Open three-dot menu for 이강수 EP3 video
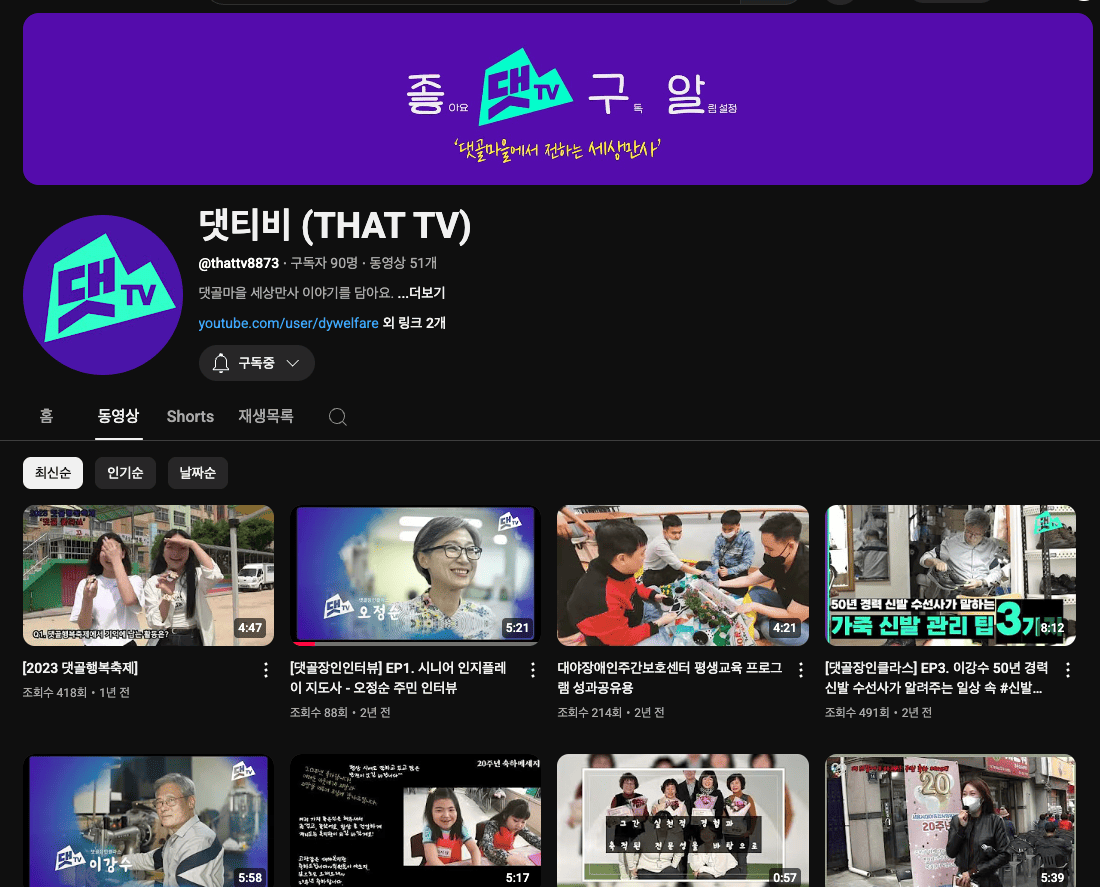 (1068, 670)
